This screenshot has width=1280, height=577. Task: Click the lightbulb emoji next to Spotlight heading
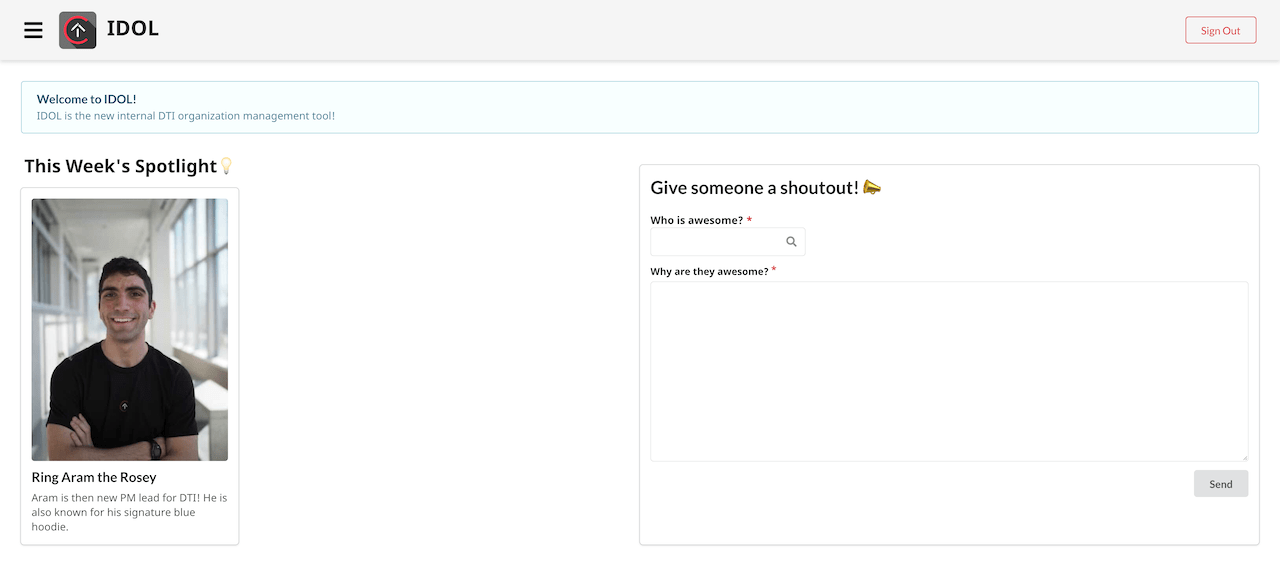click(226, 165)
